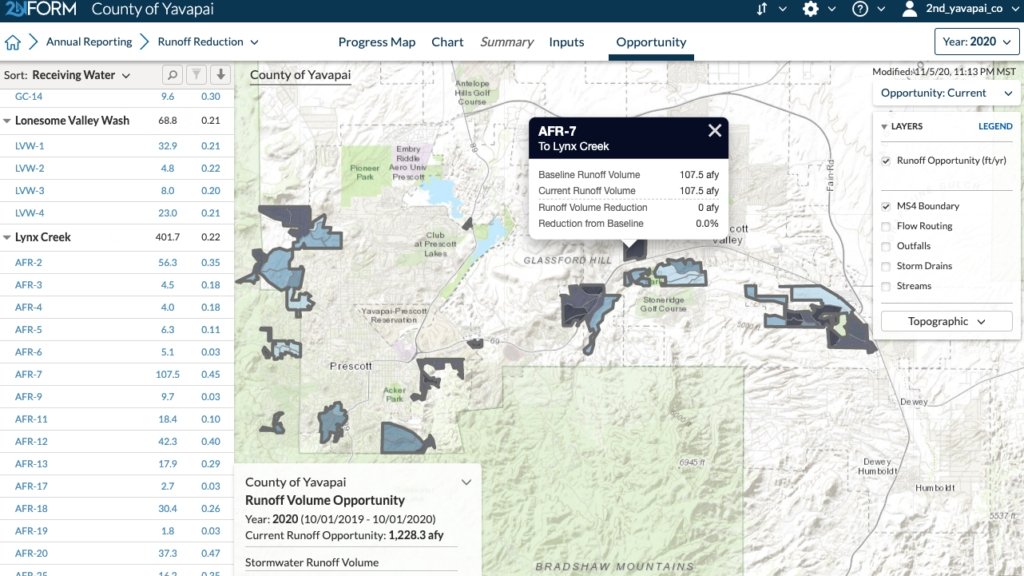
Task: Open the settings gear menu
Action: (811, 10)
